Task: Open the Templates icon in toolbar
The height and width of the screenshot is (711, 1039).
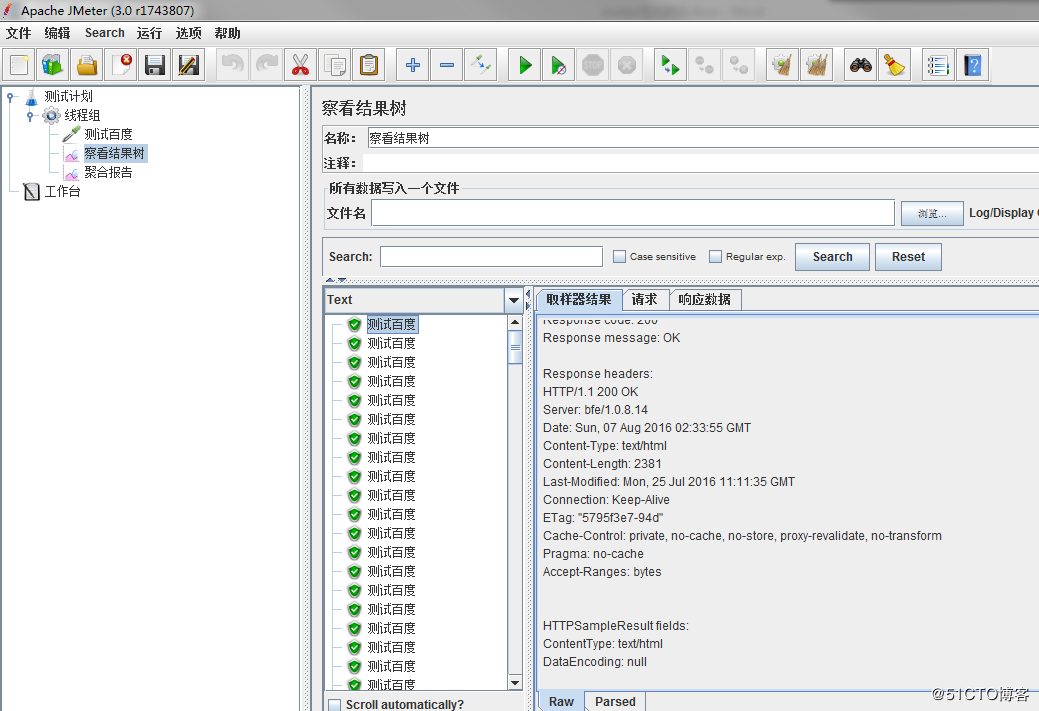Action: click(53, 65)
